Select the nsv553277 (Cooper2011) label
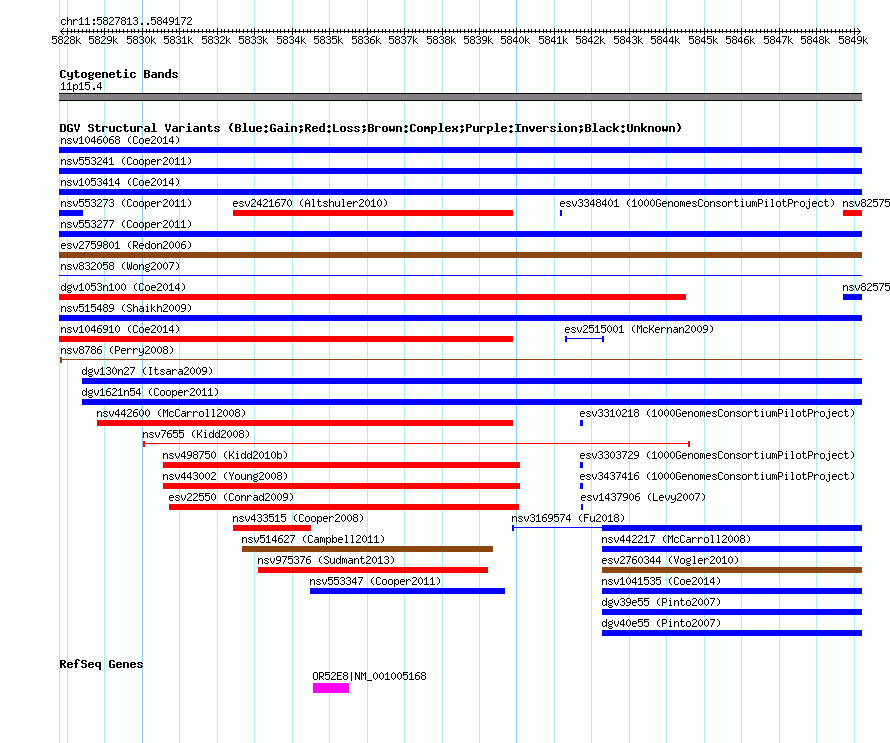Image resolution: width=890 pixels, height=743 pixels. [x=126, y=224]
